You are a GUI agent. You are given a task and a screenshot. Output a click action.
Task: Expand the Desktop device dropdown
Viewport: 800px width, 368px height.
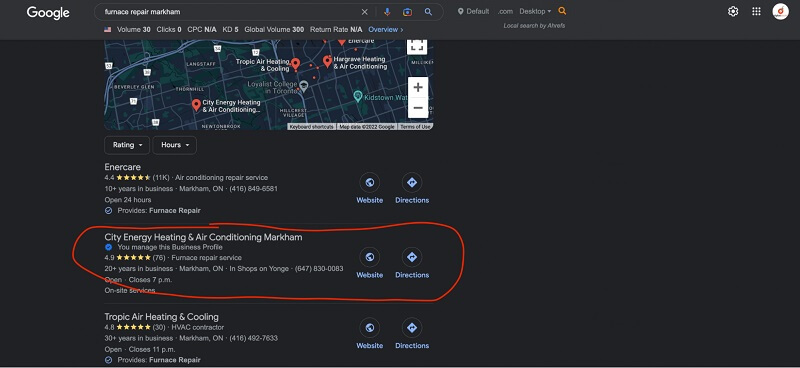[535, 11]
